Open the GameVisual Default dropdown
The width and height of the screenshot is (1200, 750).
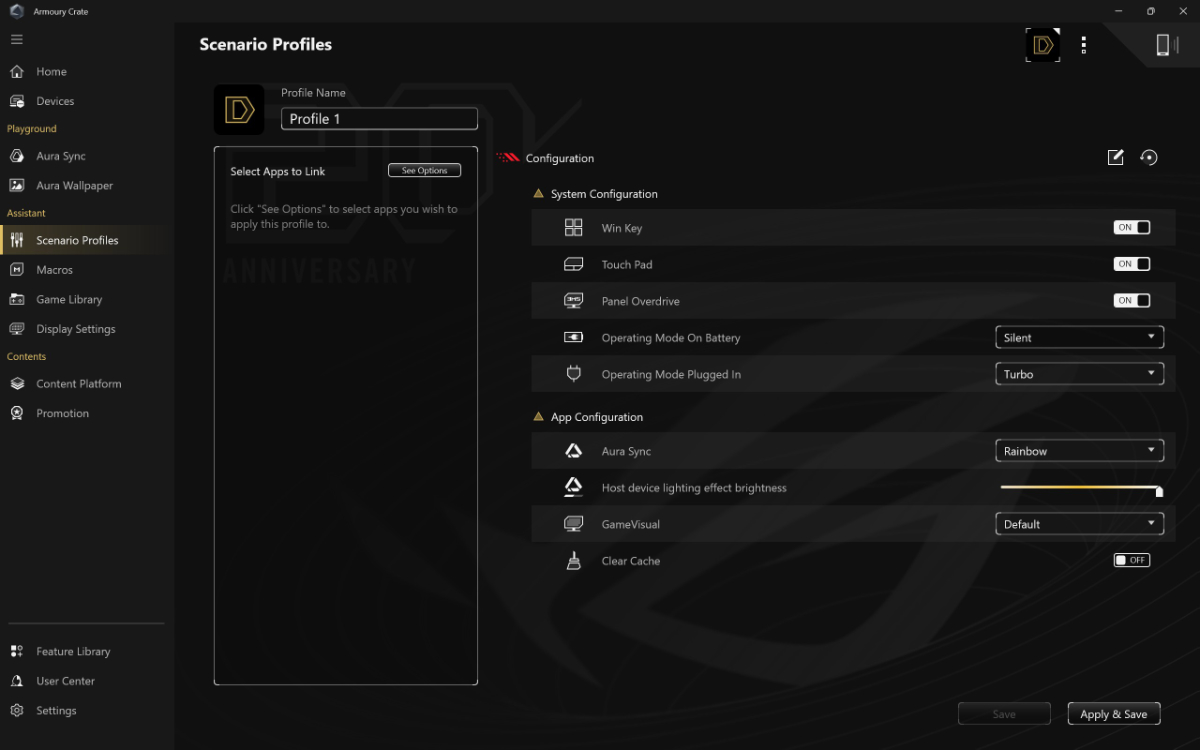(x=1080, y=524)
